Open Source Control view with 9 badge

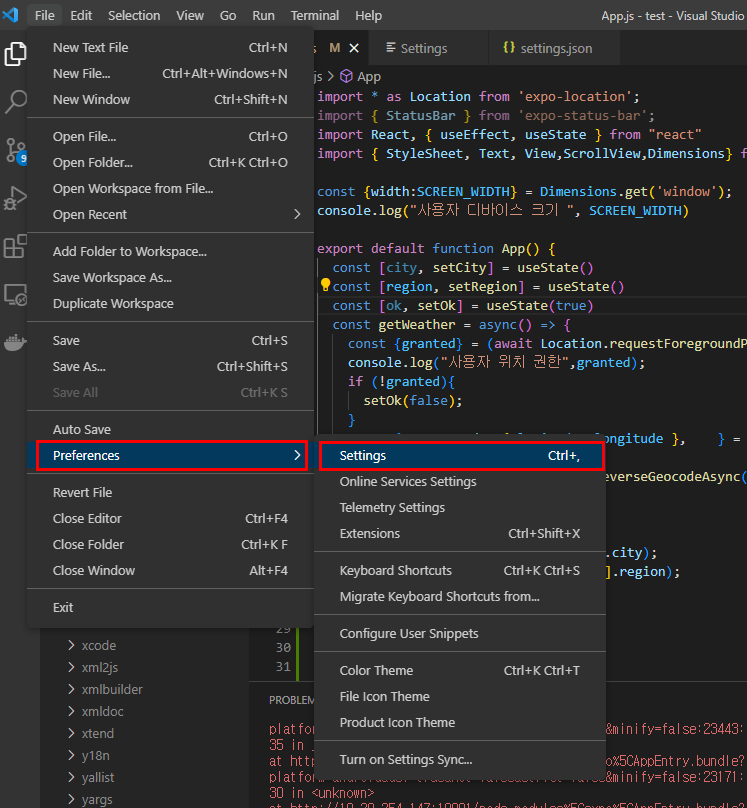pos(15,150)
